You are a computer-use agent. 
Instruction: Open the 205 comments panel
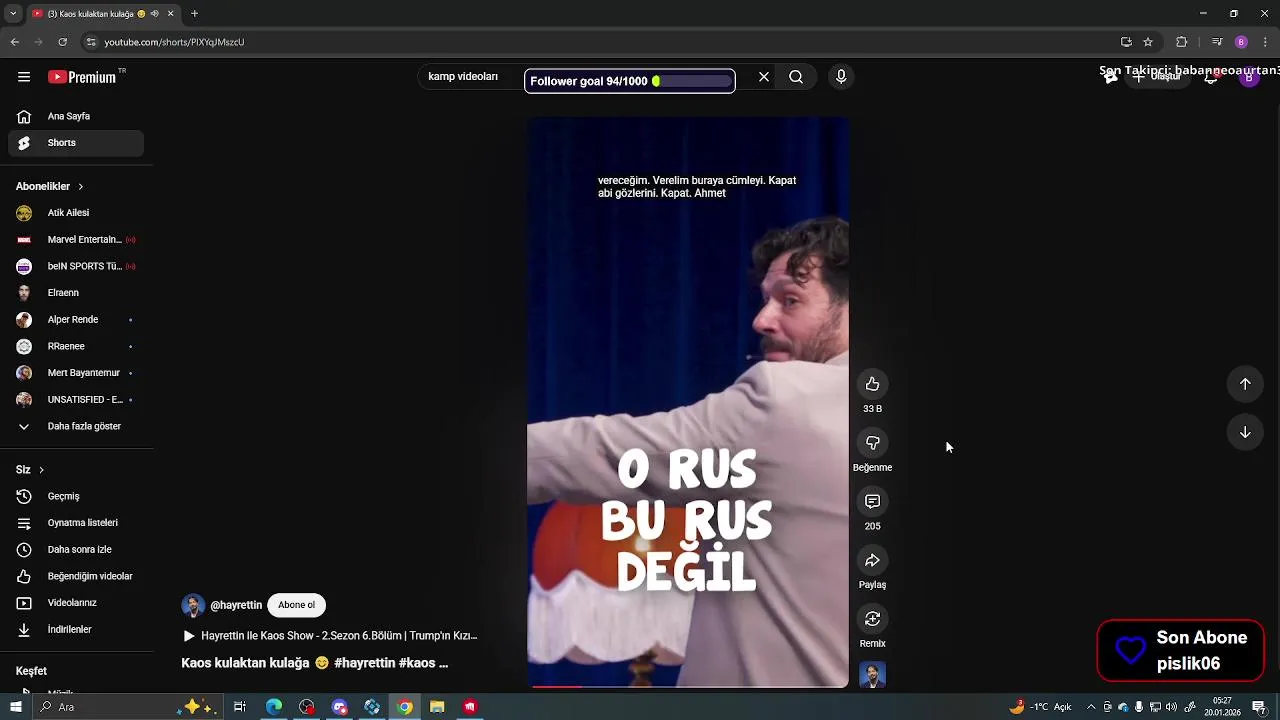872,501
